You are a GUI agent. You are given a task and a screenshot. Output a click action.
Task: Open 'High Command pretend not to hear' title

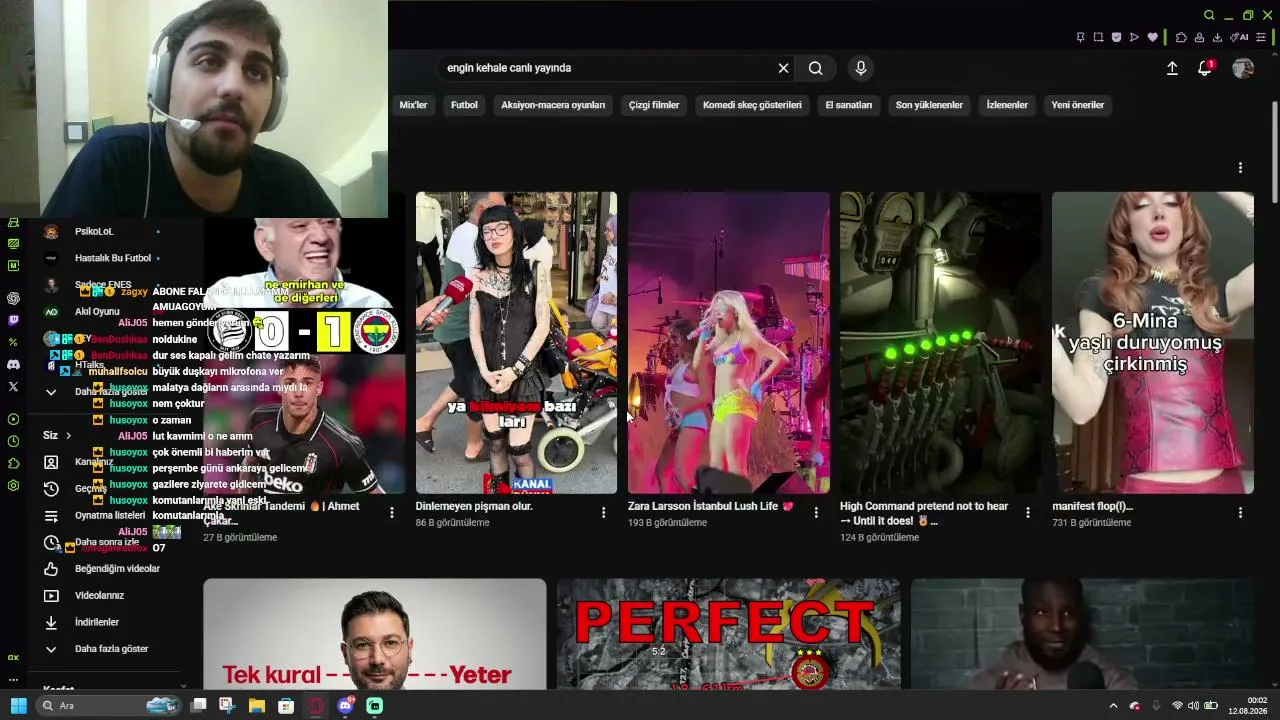pyautogui.click(x=924, y=514)
